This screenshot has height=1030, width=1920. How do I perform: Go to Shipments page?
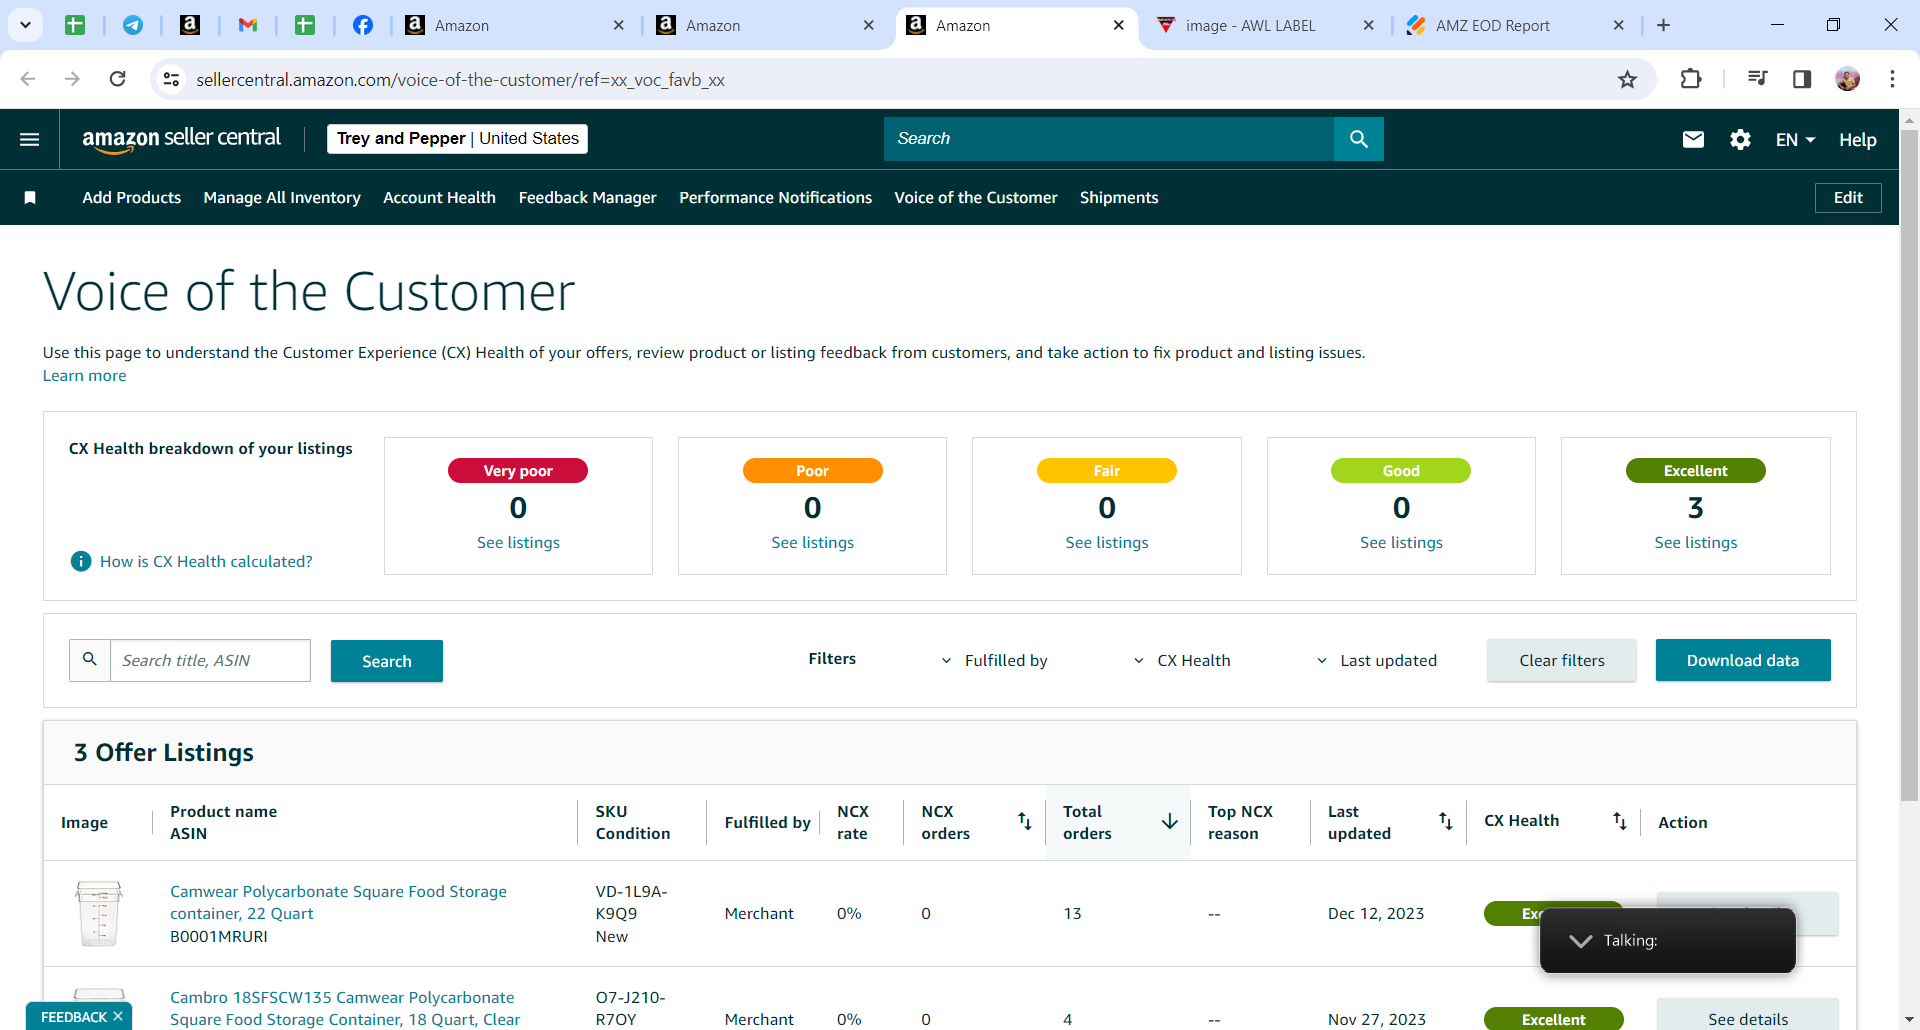pyautogui.click(x=1119, y=198)
